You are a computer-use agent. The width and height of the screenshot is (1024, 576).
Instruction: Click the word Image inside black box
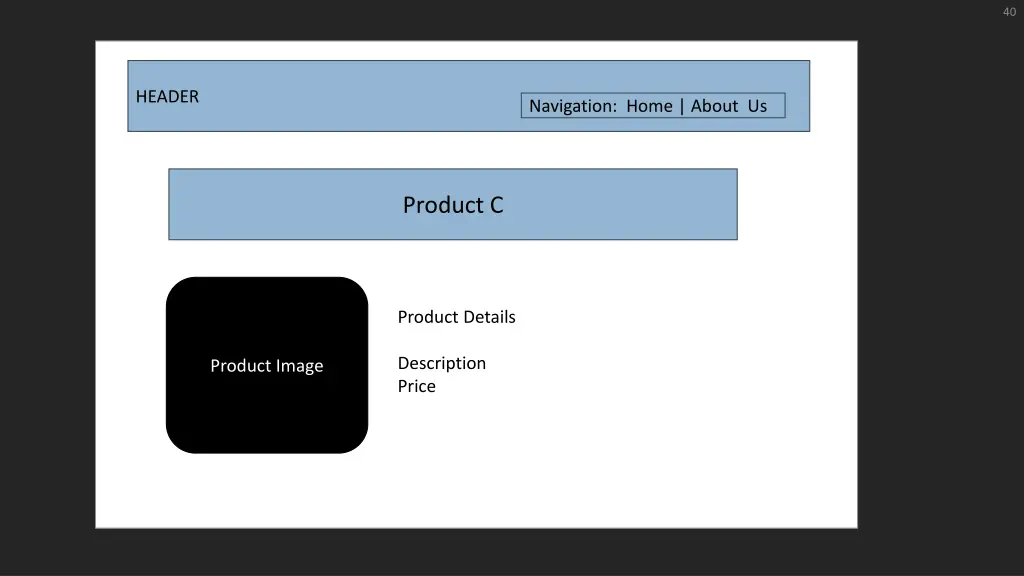point(300,366)
